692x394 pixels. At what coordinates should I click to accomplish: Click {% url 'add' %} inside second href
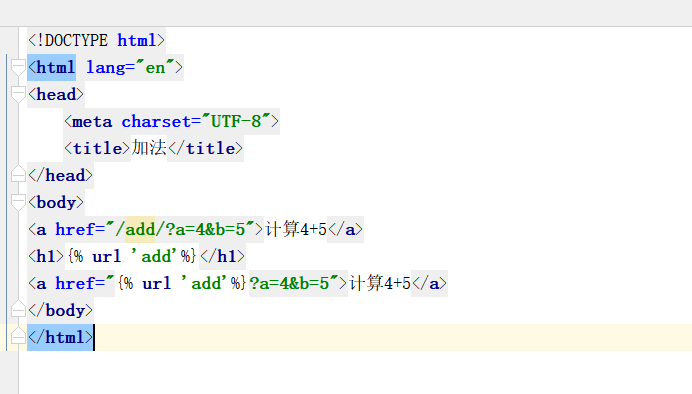click(181, 283)
